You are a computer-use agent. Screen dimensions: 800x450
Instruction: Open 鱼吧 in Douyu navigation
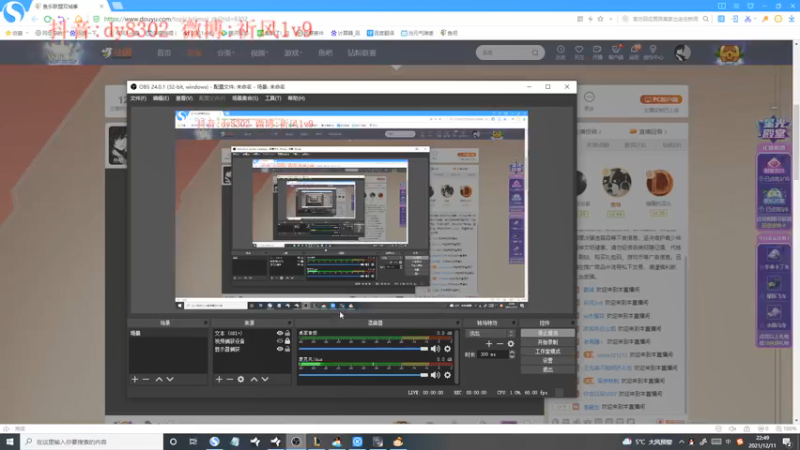[x=325, y=53]
